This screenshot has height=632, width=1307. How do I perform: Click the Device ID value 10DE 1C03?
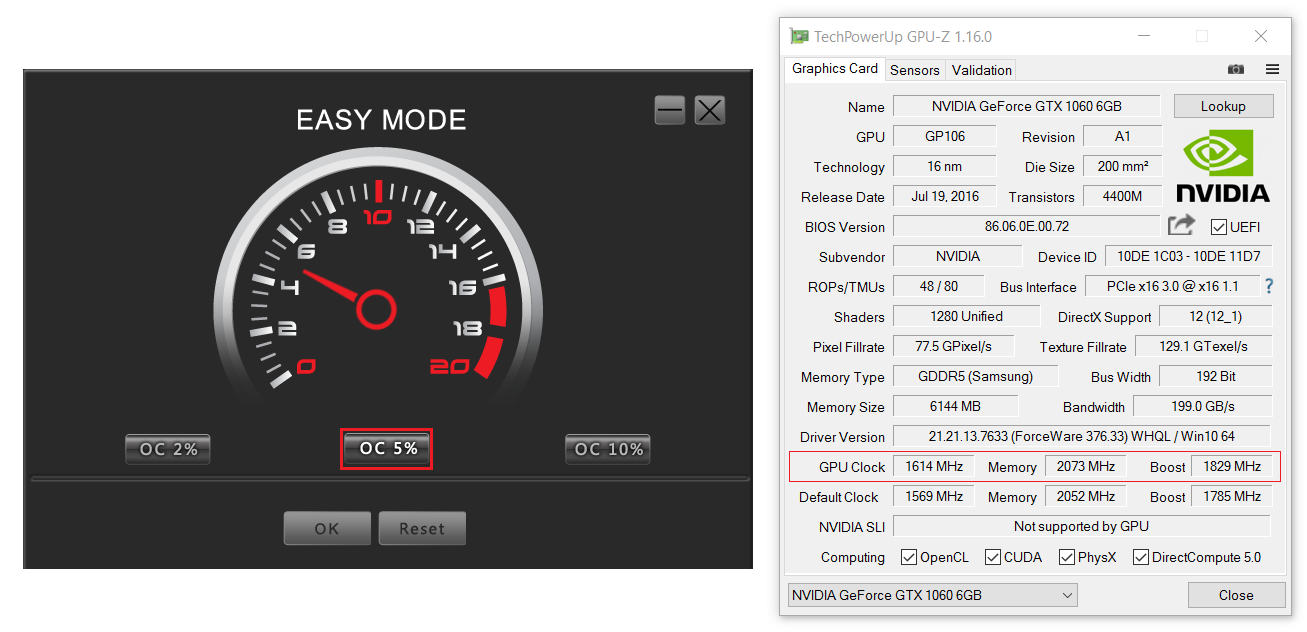pyautogui.click(x=1189, y=256)
